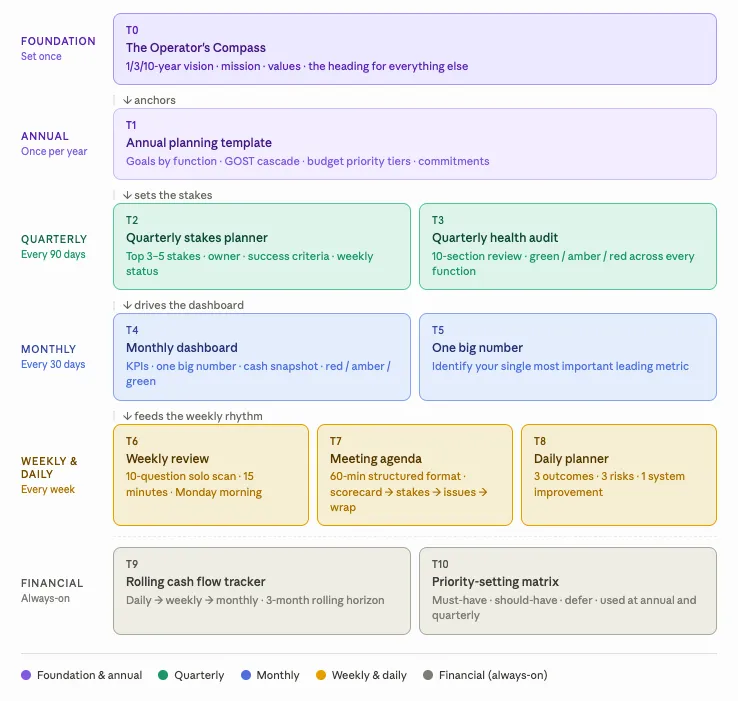Click the blue Monthly legend dot
Image resolution: width=738 pixels, height=701 pixels.
pos(246,675)
